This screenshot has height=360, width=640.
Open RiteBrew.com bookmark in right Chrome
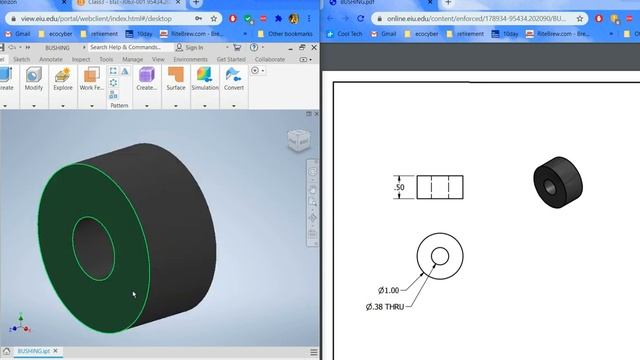(x=557, y=34)
